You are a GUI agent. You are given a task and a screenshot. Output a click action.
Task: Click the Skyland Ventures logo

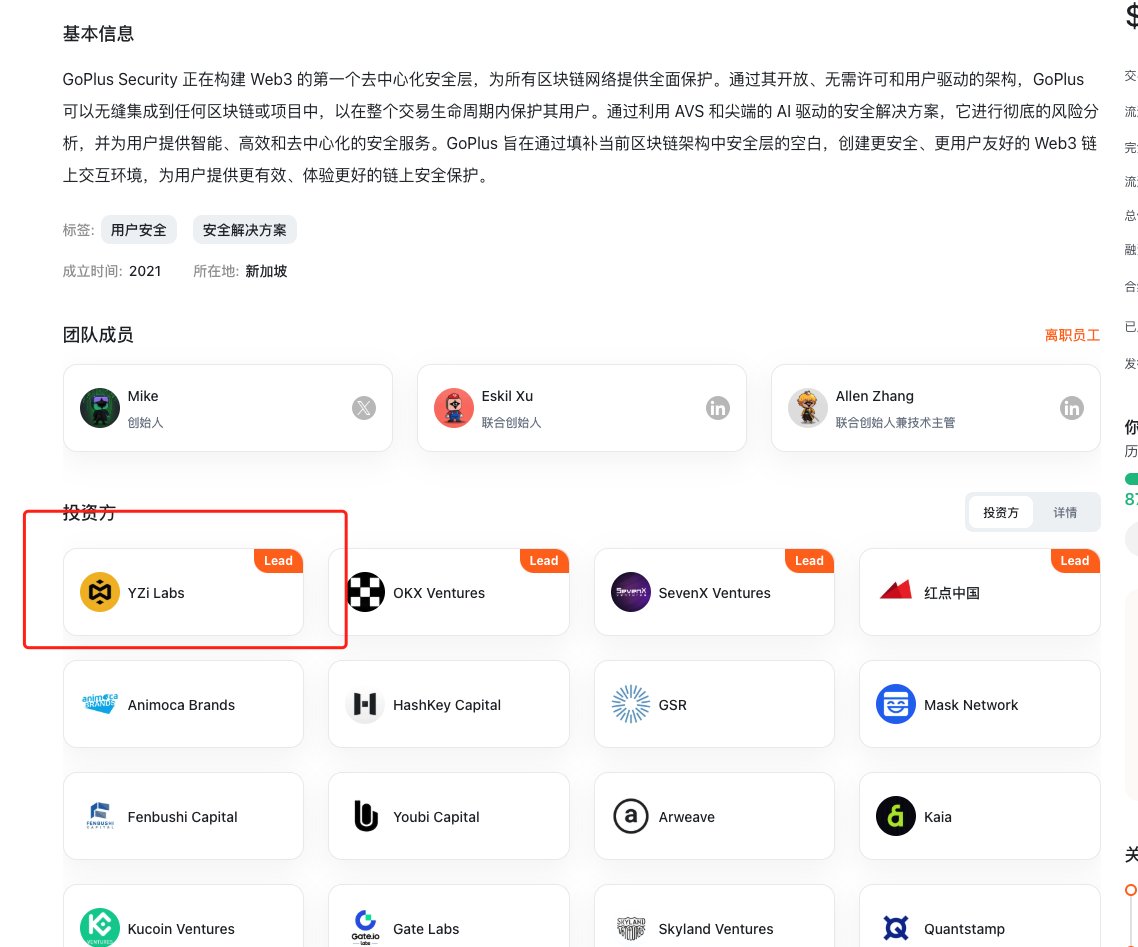[631, 928]
